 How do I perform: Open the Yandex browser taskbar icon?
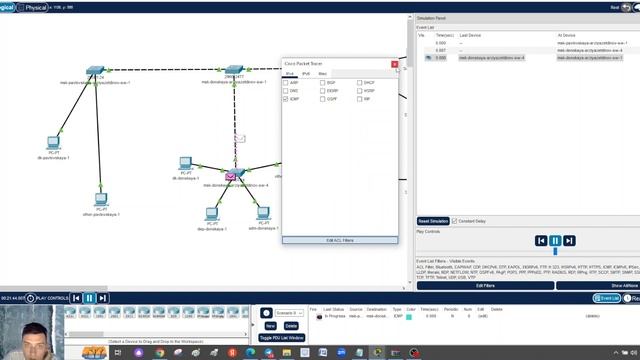(x=232, y=353)
